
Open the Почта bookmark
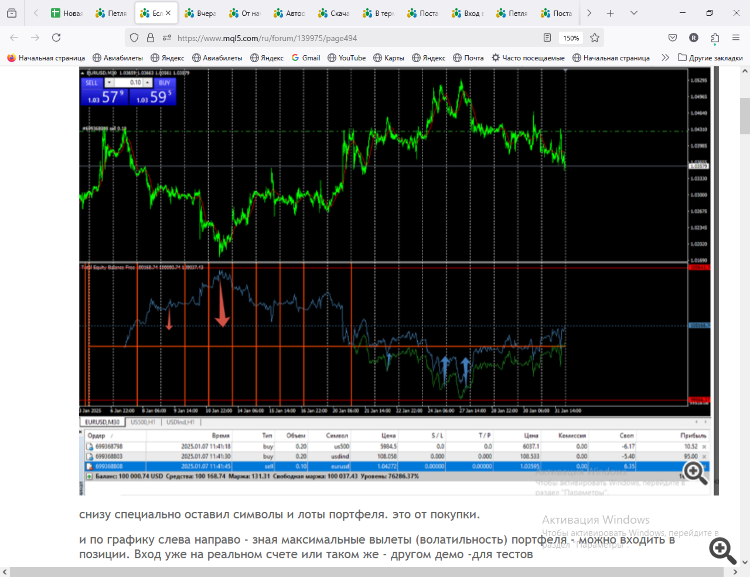coord(468,58)
